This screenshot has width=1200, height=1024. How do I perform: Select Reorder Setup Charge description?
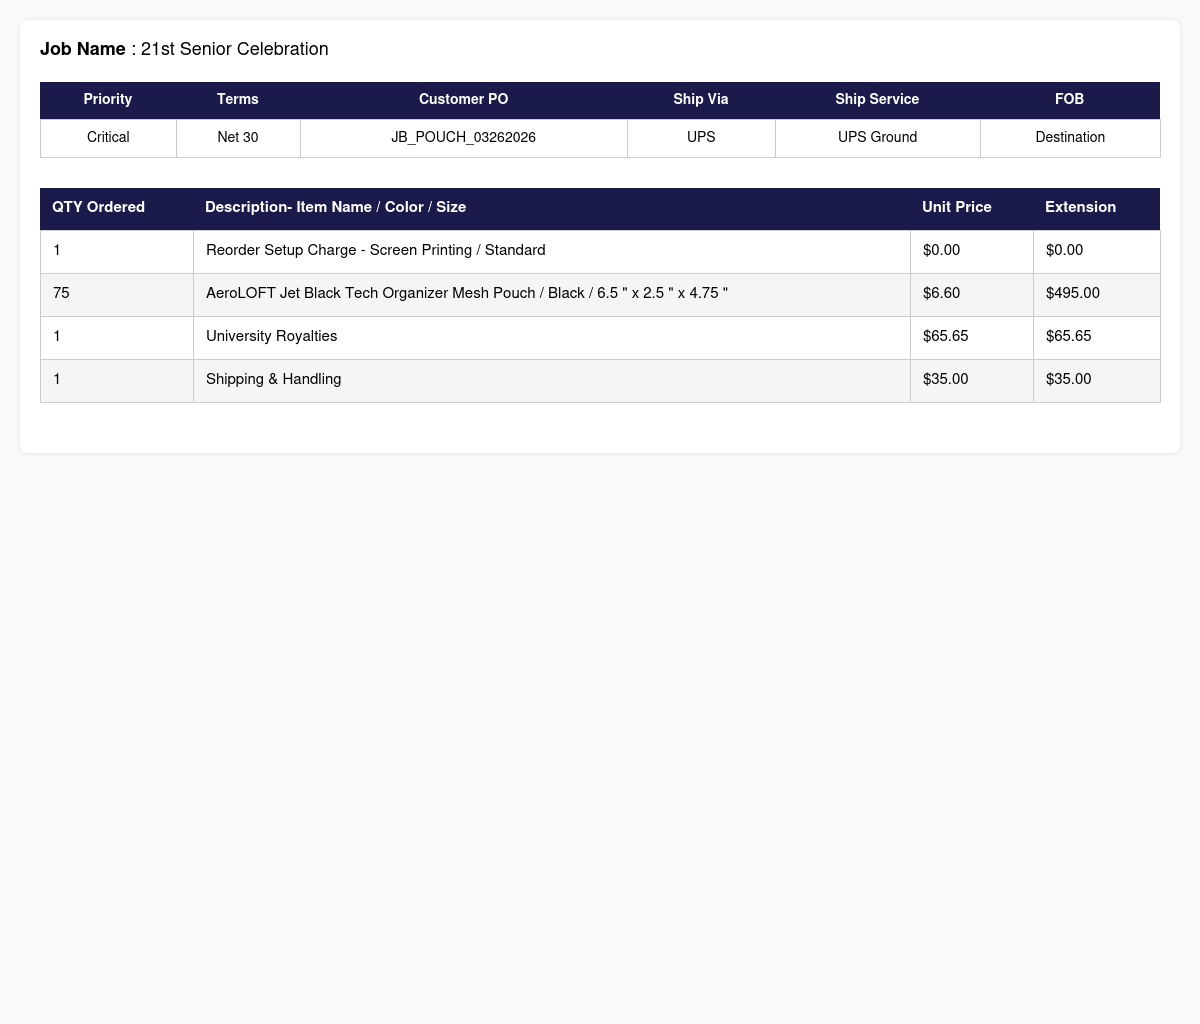pos(376,251)
